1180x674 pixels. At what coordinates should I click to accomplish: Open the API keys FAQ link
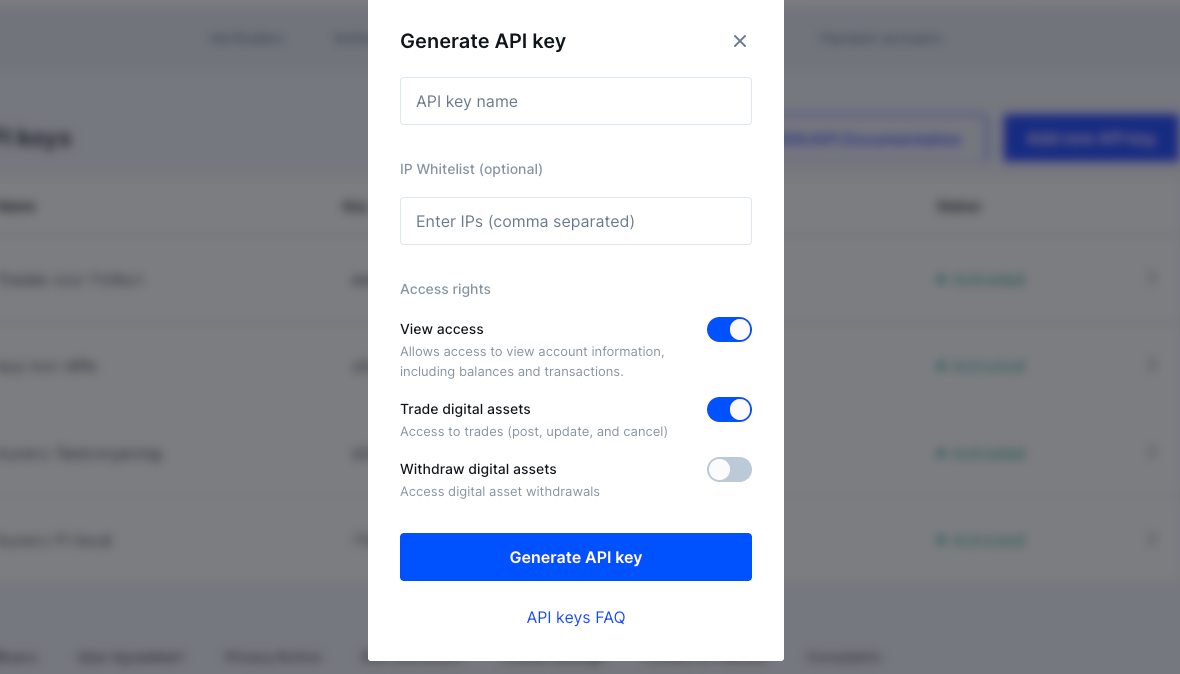tap(576, 617)
